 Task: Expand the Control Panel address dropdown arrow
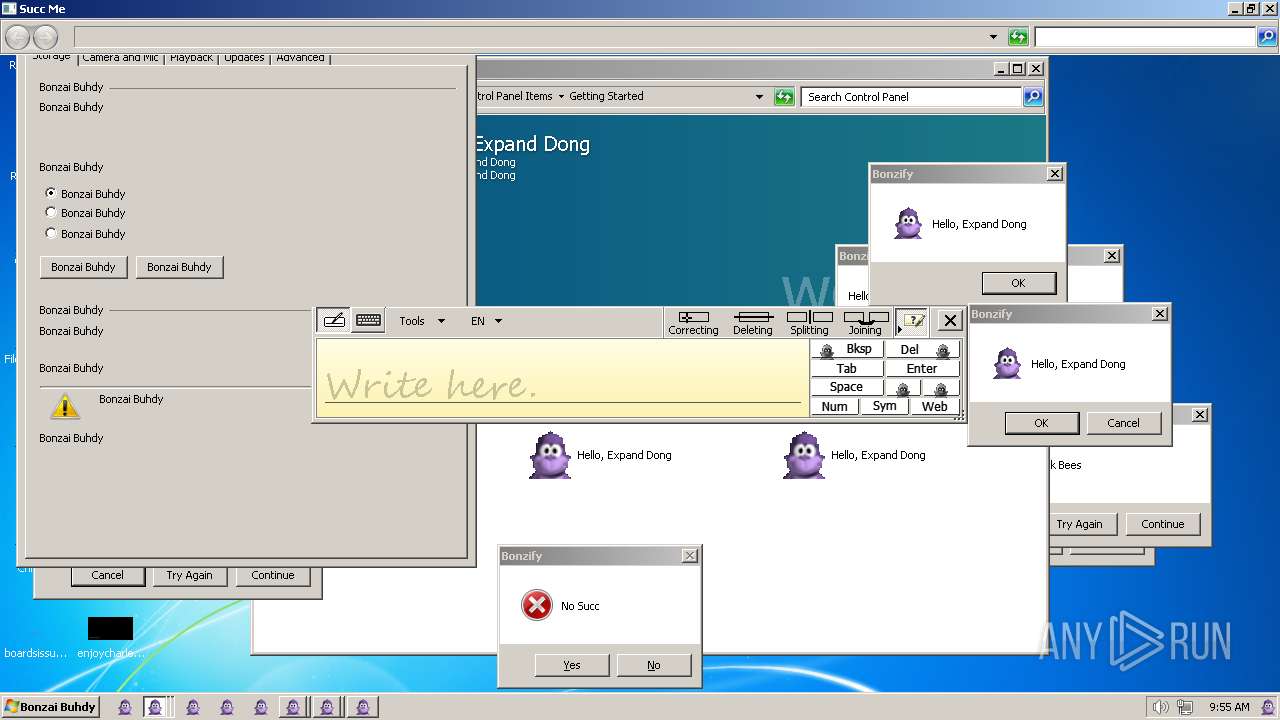click(x=759, y=97)
